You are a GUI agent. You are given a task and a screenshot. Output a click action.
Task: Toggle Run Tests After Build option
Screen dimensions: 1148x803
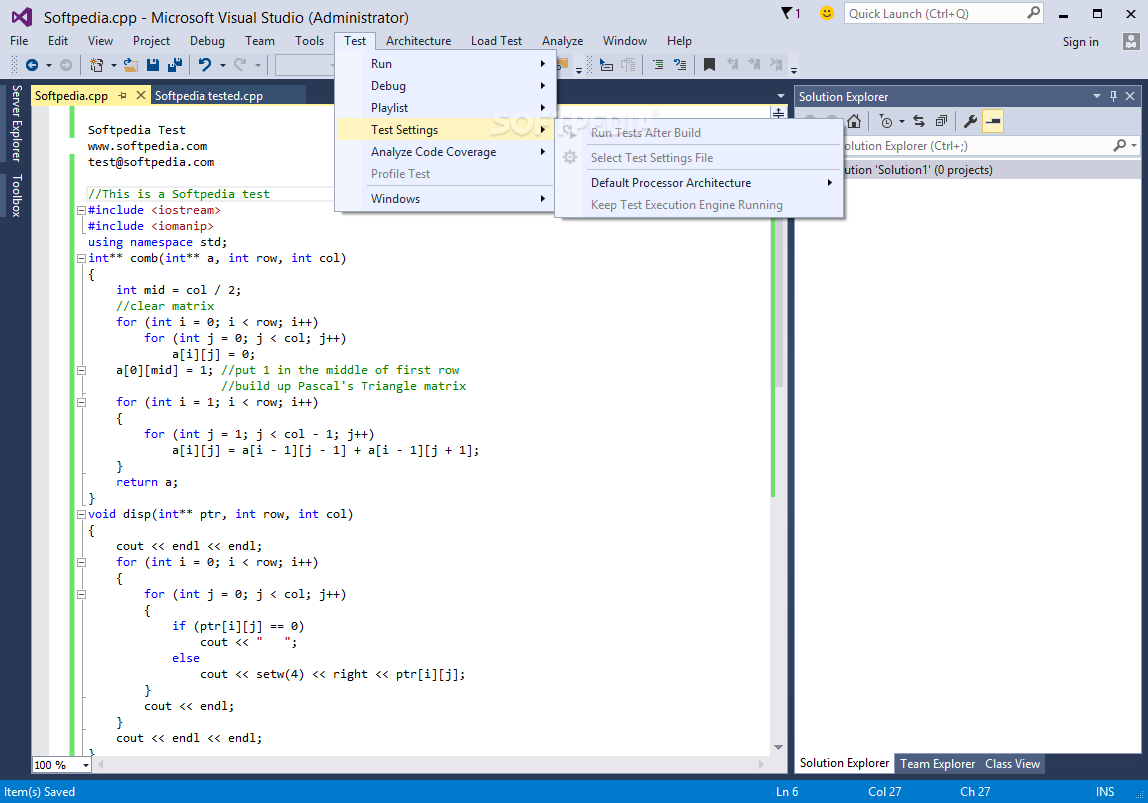tap(646, 132)
